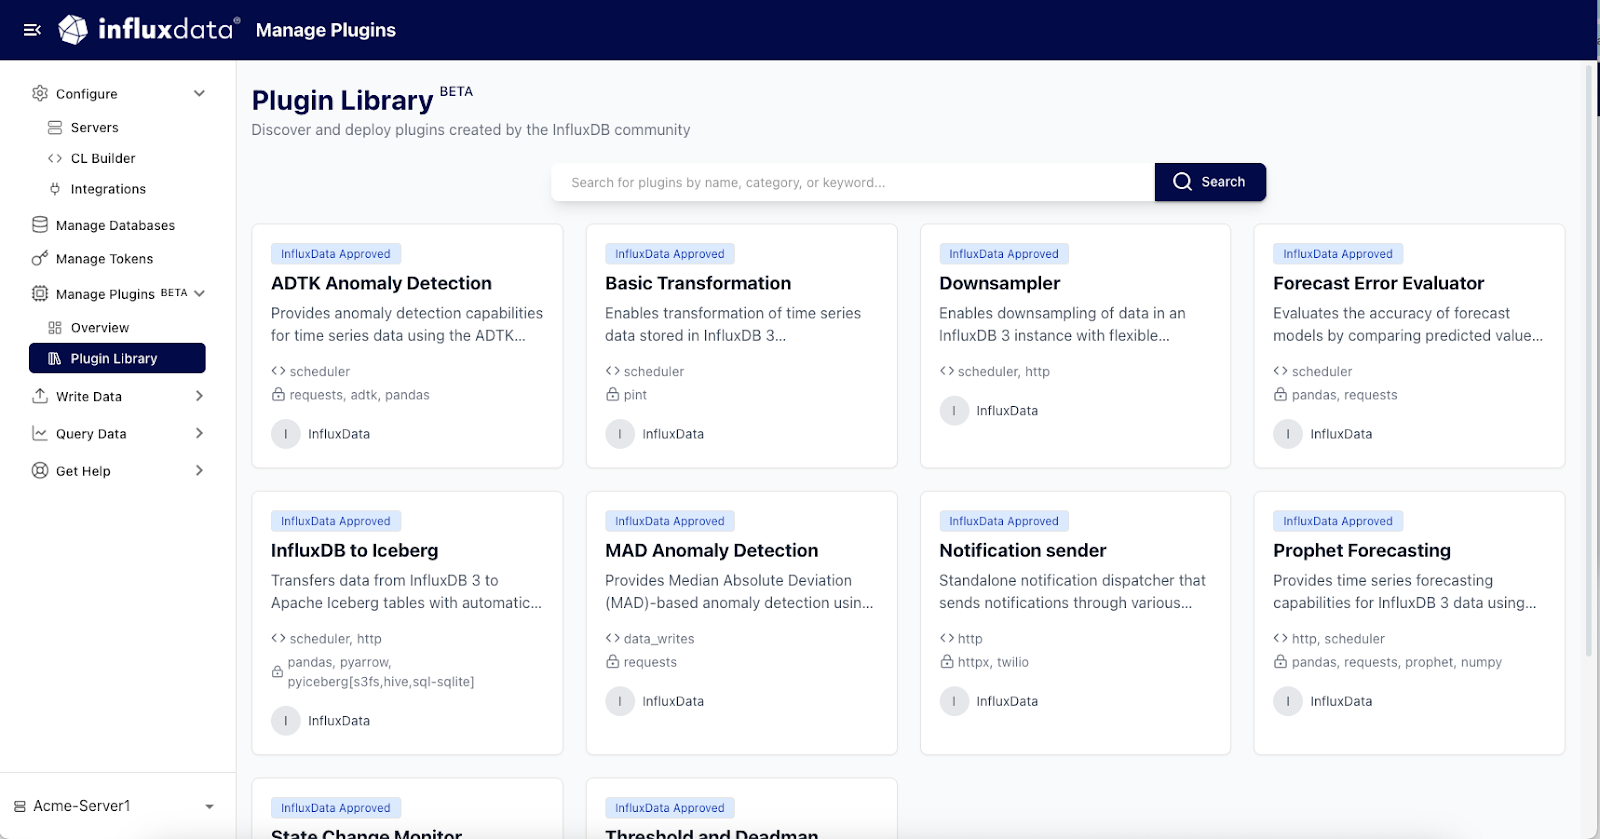The image size is (1600, 839).
Task: Go to Manage Databases
Action: [x=115, y=225]
